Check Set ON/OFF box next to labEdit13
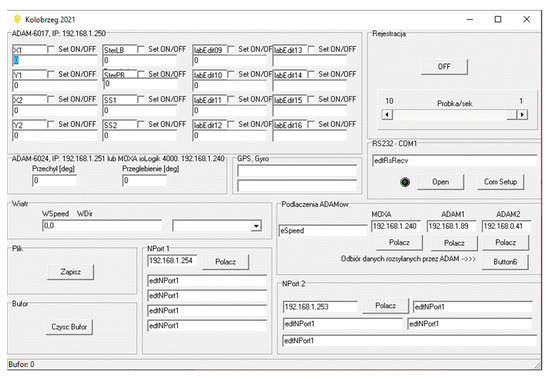This screenshot has height=379, width=550. point(311,49)
